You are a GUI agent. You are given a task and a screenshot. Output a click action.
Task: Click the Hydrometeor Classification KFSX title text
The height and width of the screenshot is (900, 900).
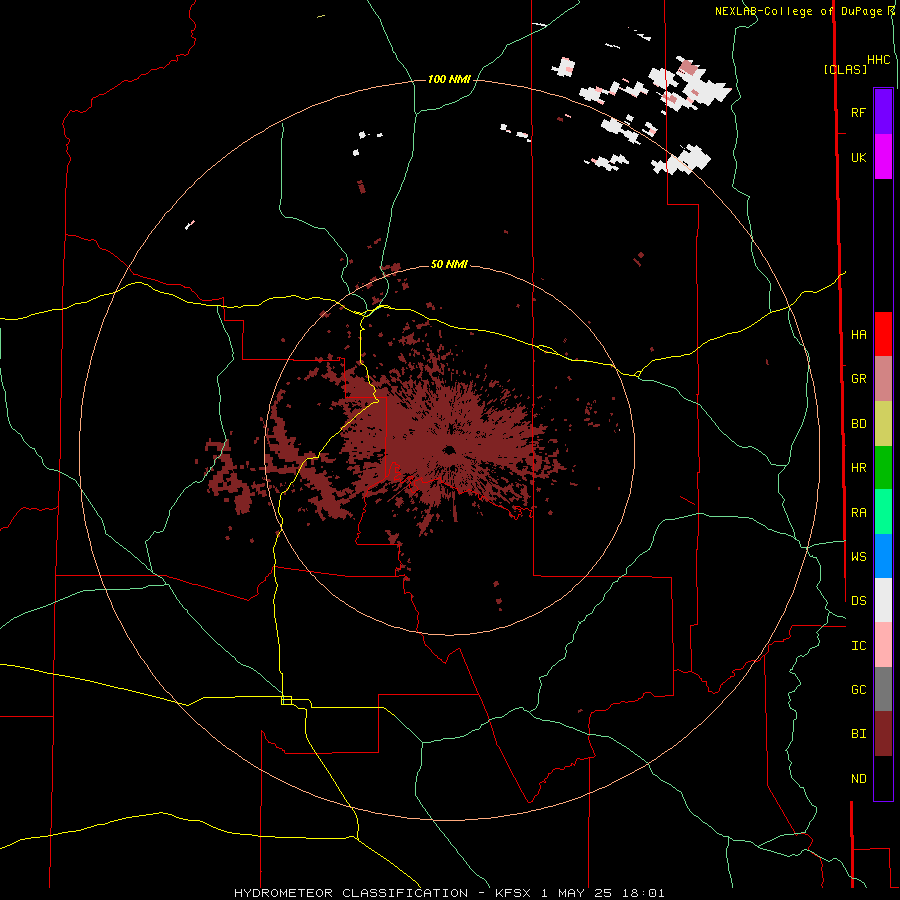[449, 893]
